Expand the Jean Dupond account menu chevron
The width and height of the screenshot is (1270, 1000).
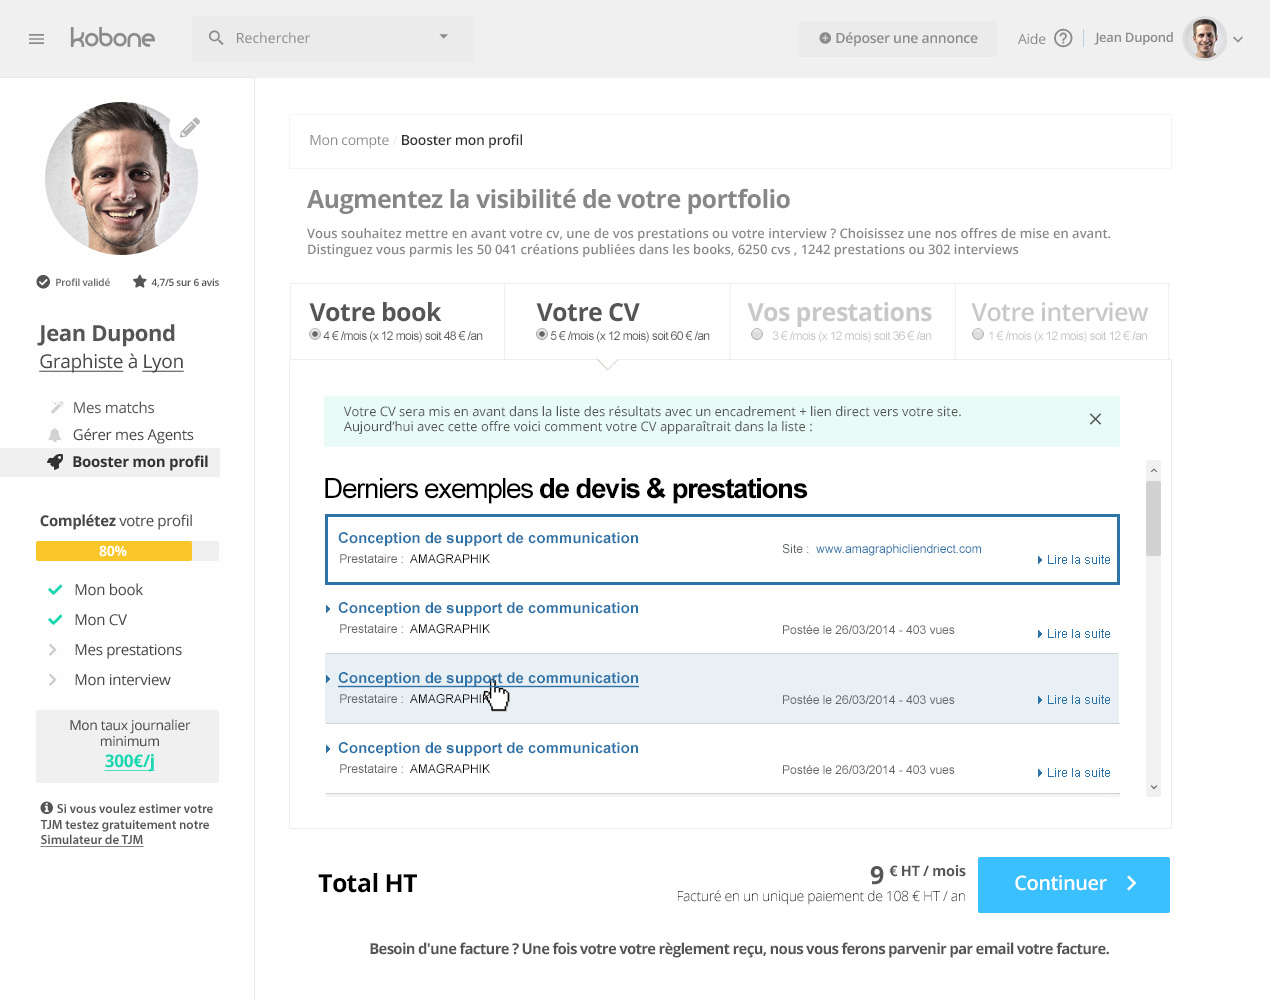point(1238,40)
